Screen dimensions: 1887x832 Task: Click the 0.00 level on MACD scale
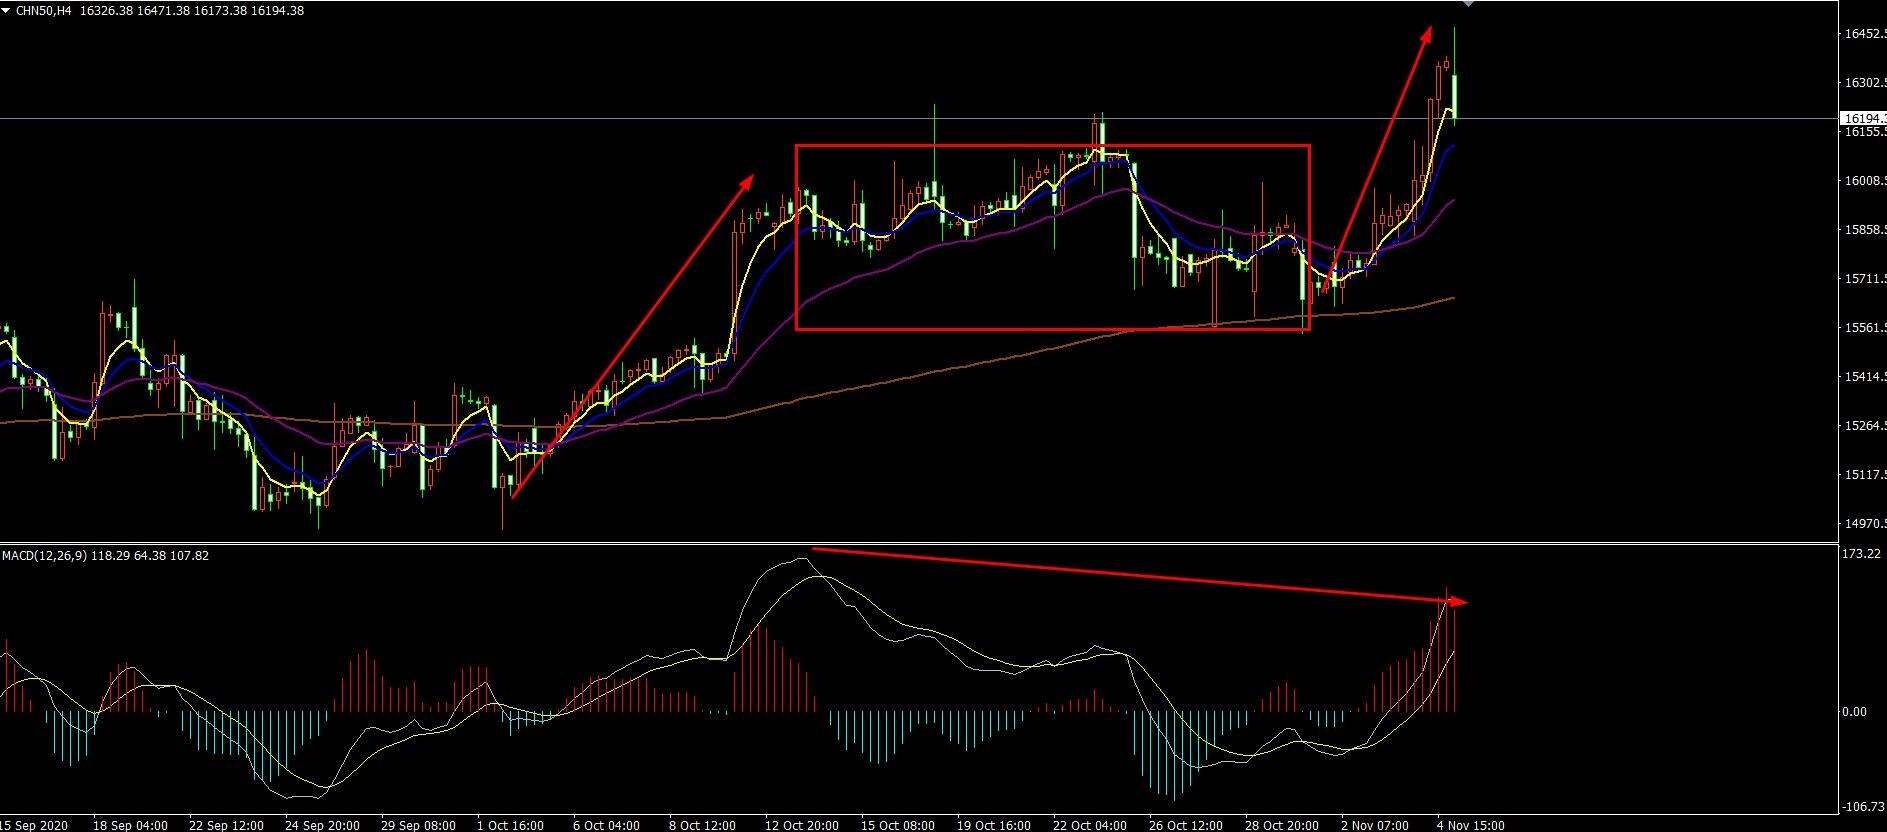coord(1854,712)
